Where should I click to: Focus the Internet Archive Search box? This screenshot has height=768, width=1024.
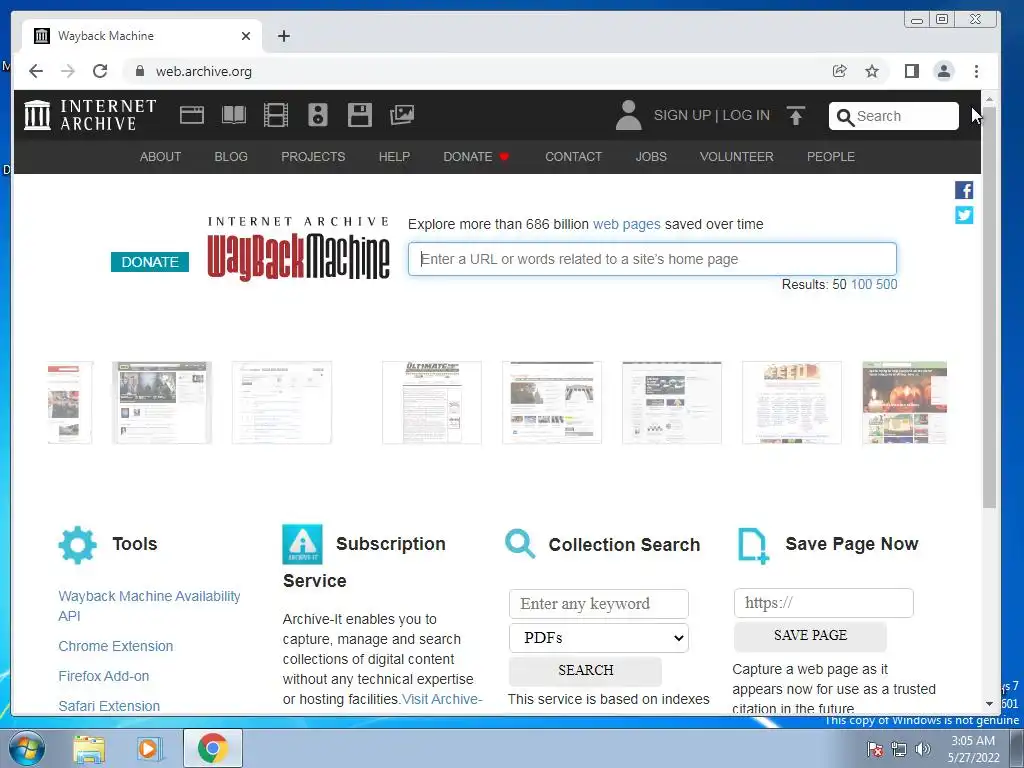click(893, 116)
